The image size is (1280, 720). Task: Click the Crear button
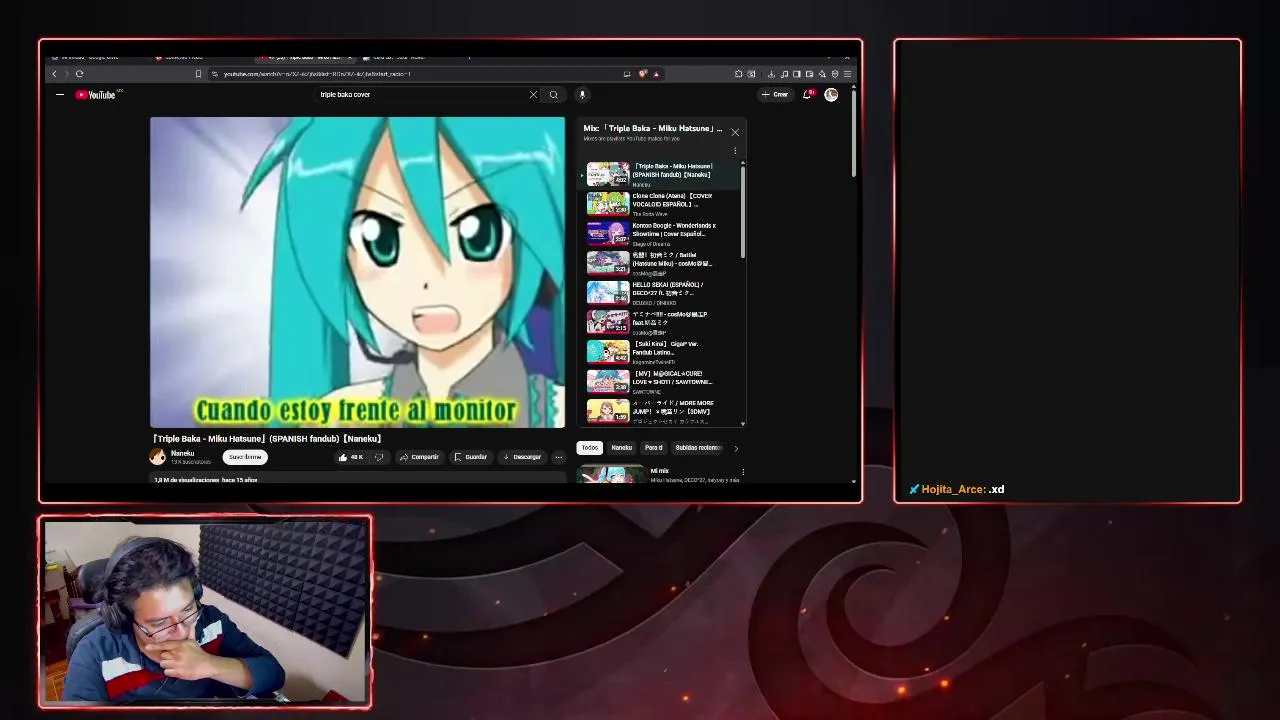(x=775, y=95)
